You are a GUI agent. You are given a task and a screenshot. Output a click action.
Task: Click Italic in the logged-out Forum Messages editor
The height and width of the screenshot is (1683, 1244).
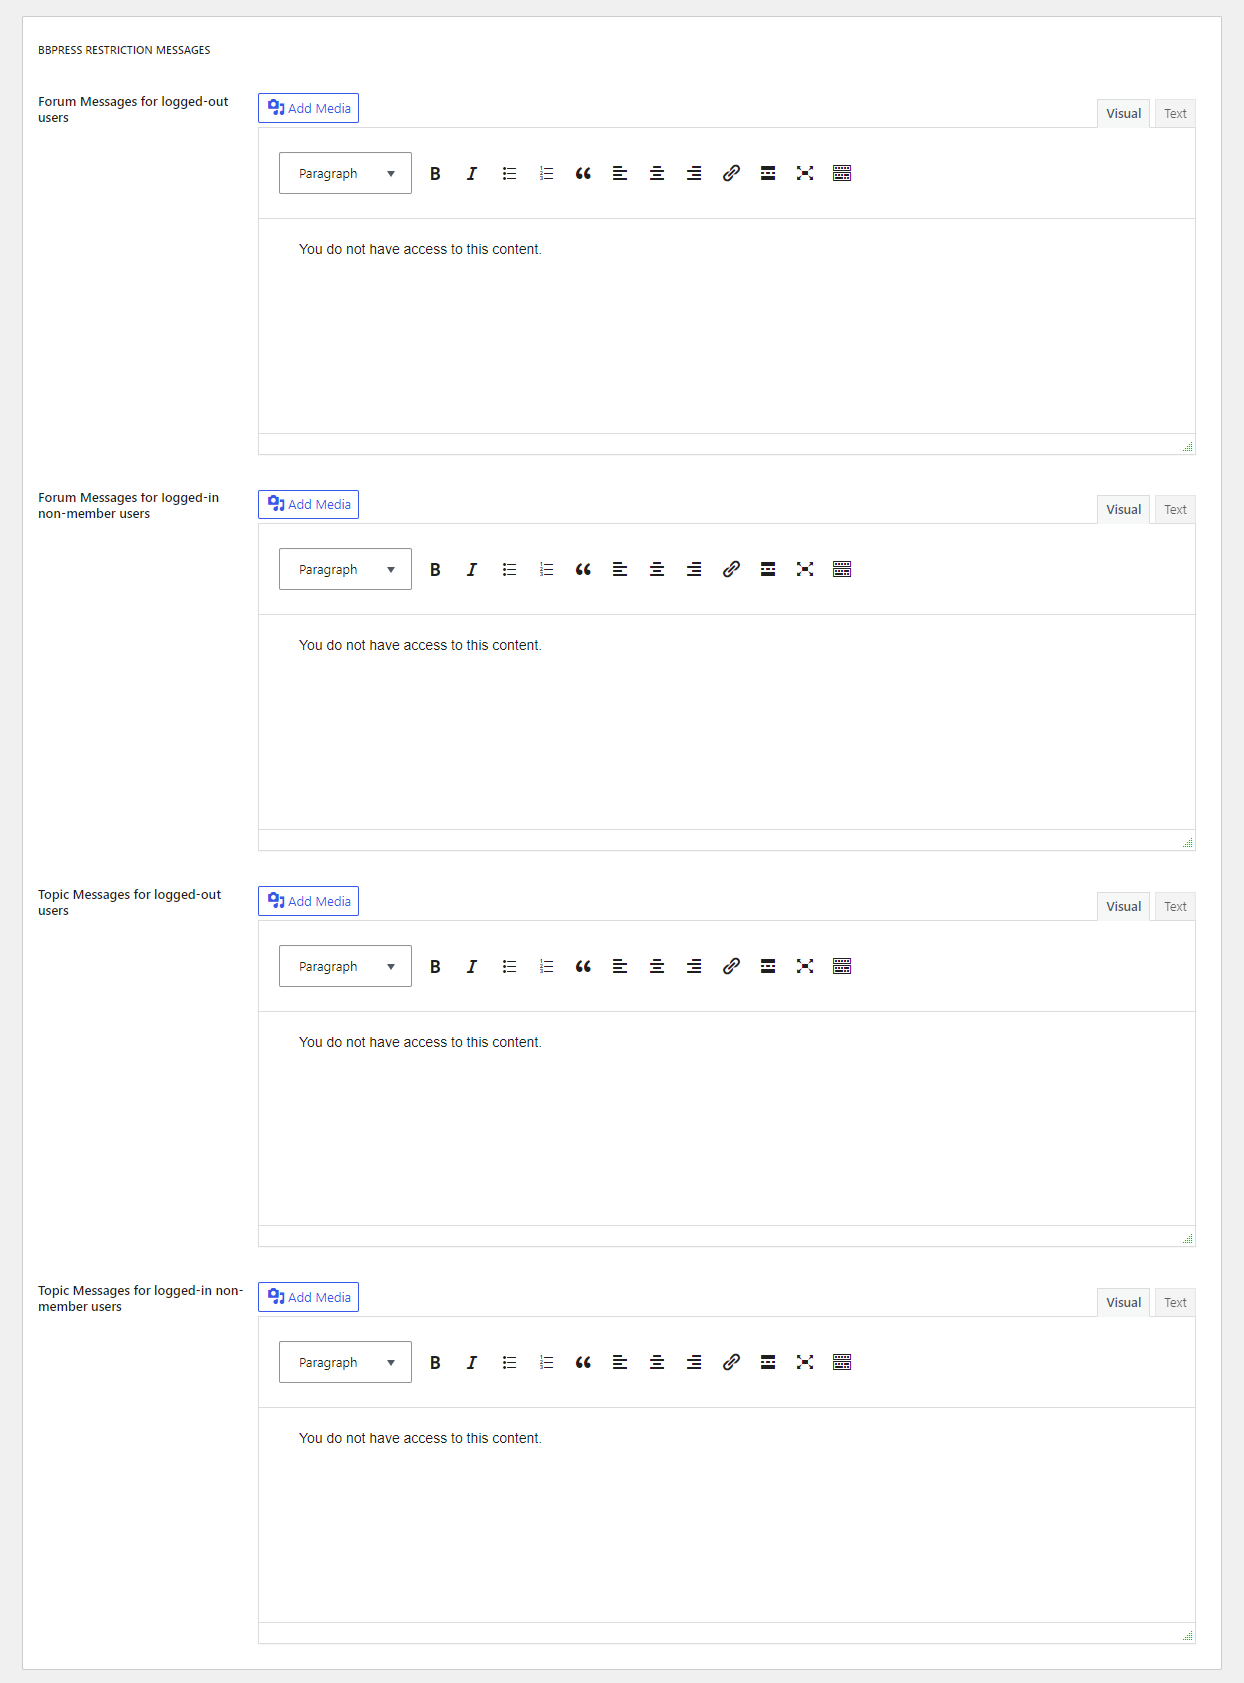point(472,173)
